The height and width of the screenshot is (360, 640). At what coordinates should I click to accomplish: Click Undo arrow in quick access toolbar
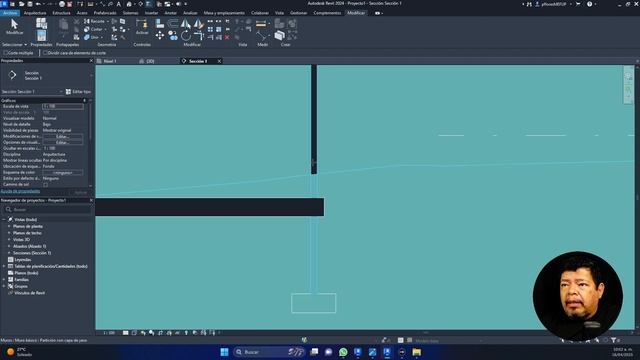[38, 4]
